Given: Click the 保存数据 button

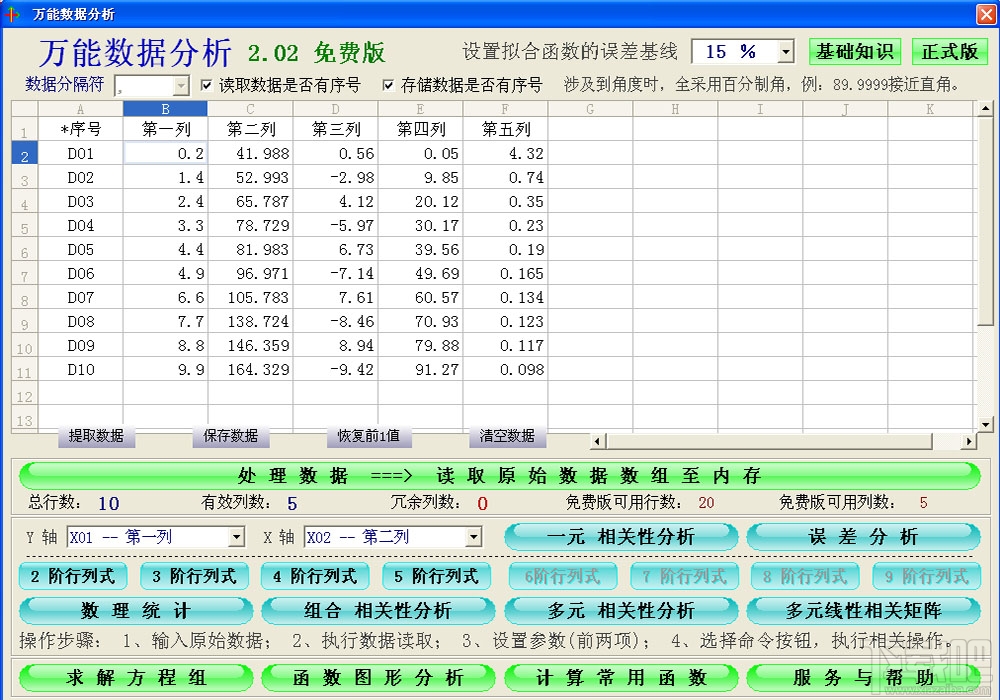Looking at the screenshot, I should click(x=231, y=436).
